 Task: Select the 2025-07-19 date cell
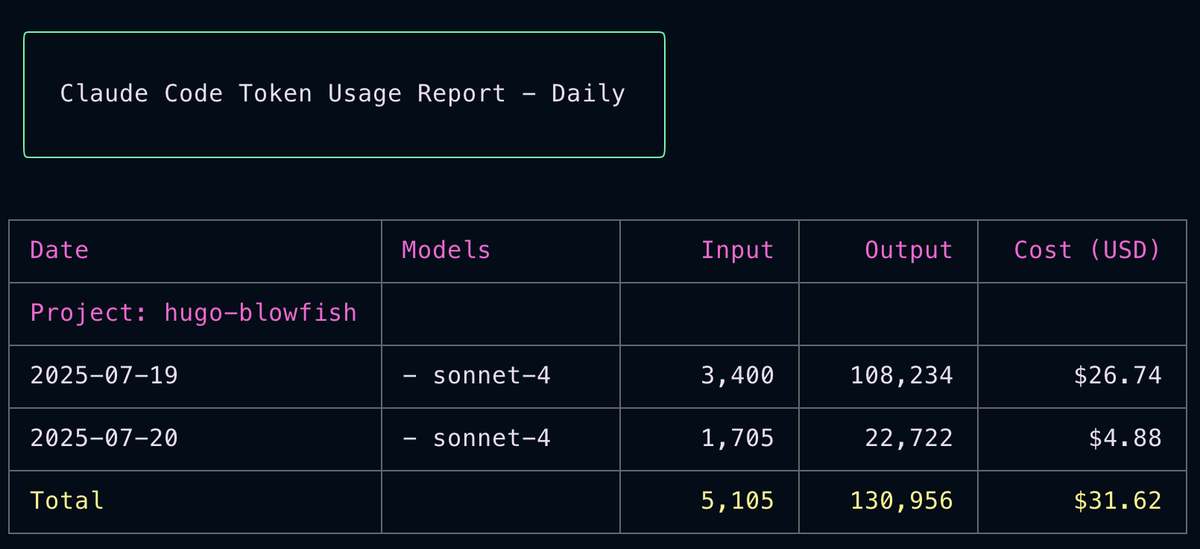click(104, 376)
